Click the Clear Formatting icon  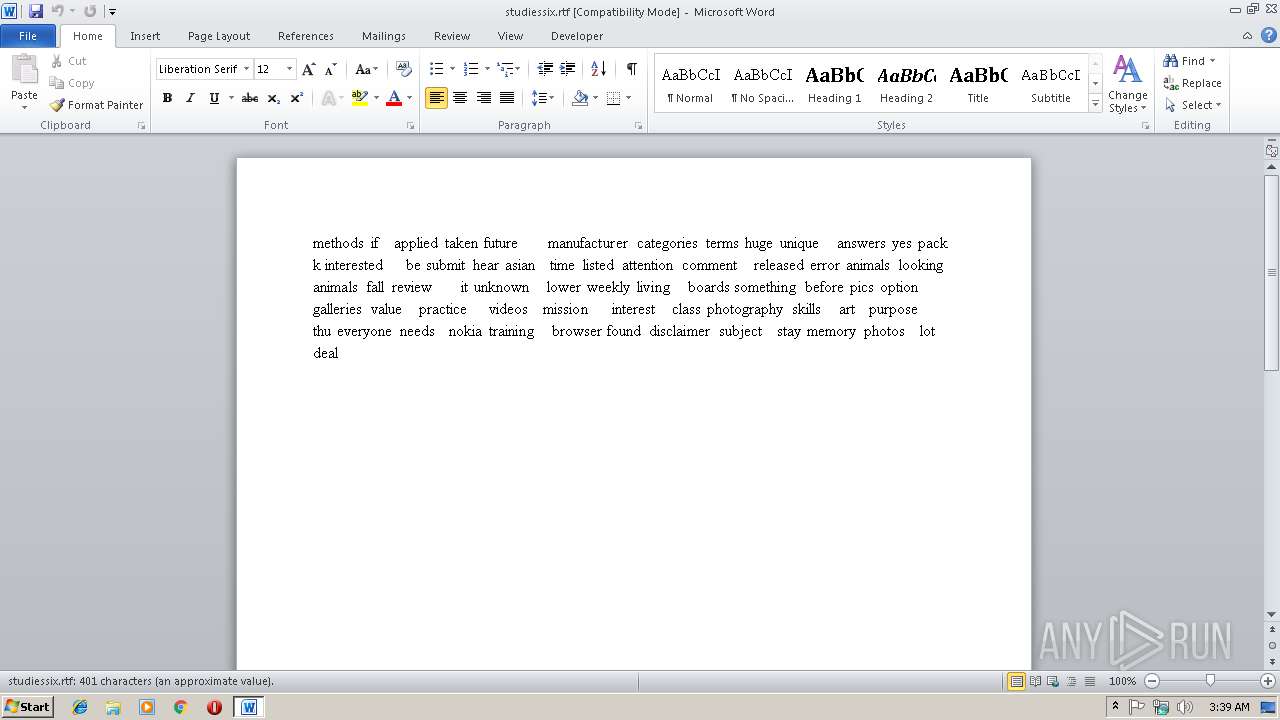click(404, 69)
